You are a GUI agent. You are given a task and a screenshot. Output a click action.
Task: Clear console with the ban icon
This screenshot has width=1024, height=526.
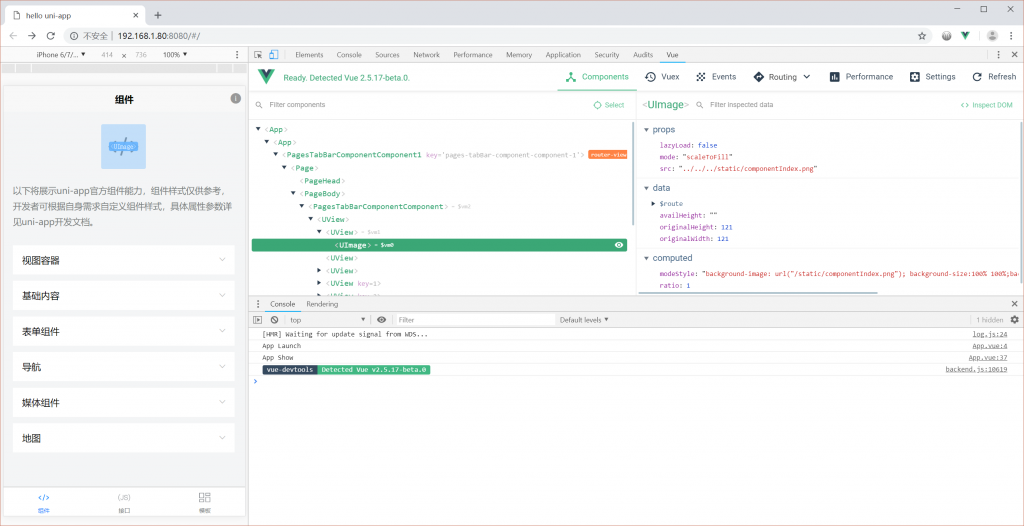click(274, 320)
